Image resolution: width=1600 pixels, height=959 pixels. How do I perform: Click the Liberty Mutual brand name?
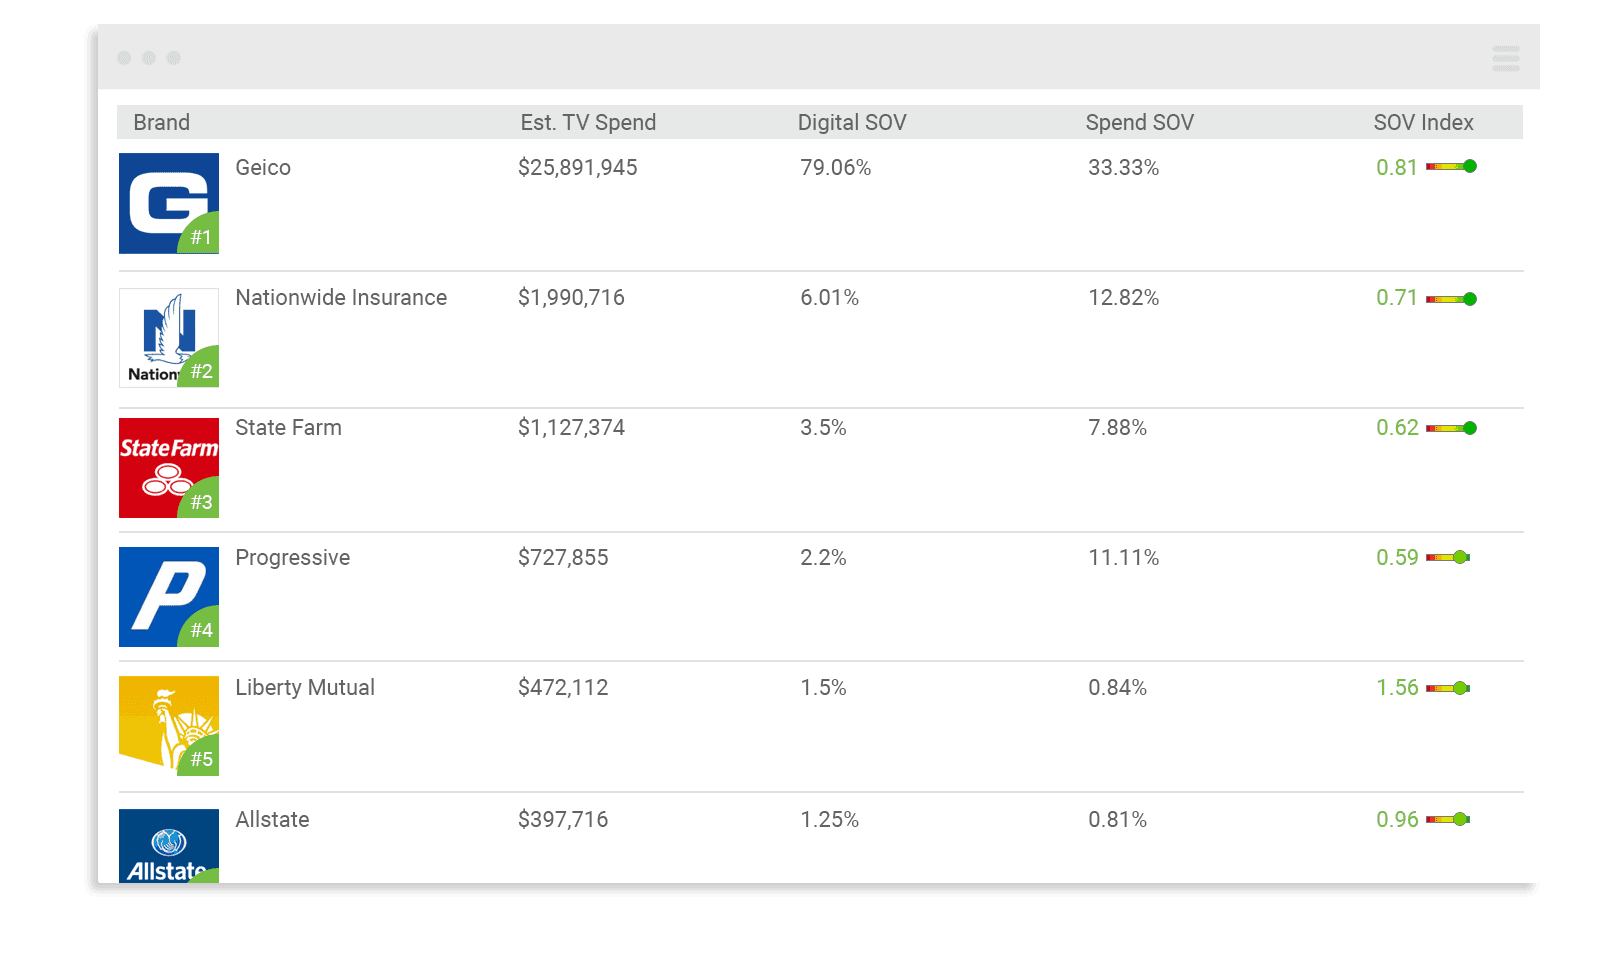point(305,687)
